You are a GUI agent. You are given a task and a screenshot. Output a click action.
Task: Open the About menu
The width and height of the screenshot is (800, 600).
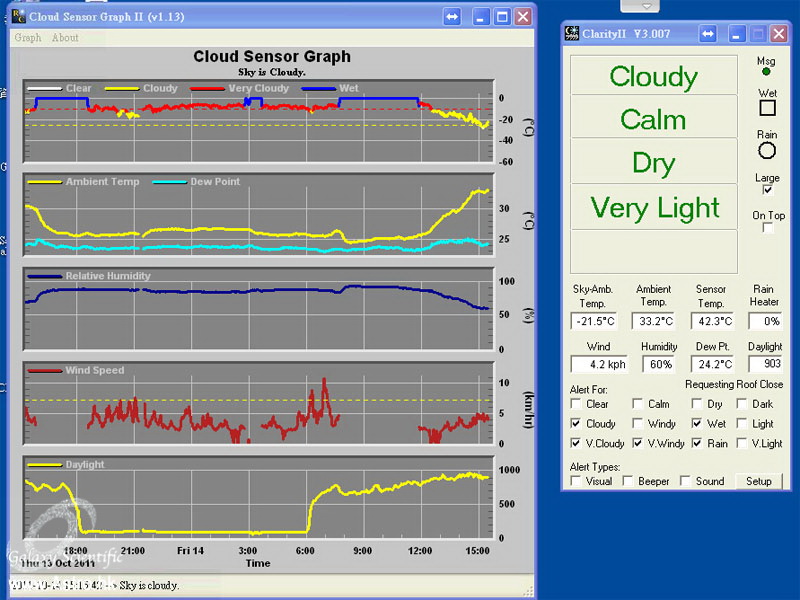click(65, 38)
